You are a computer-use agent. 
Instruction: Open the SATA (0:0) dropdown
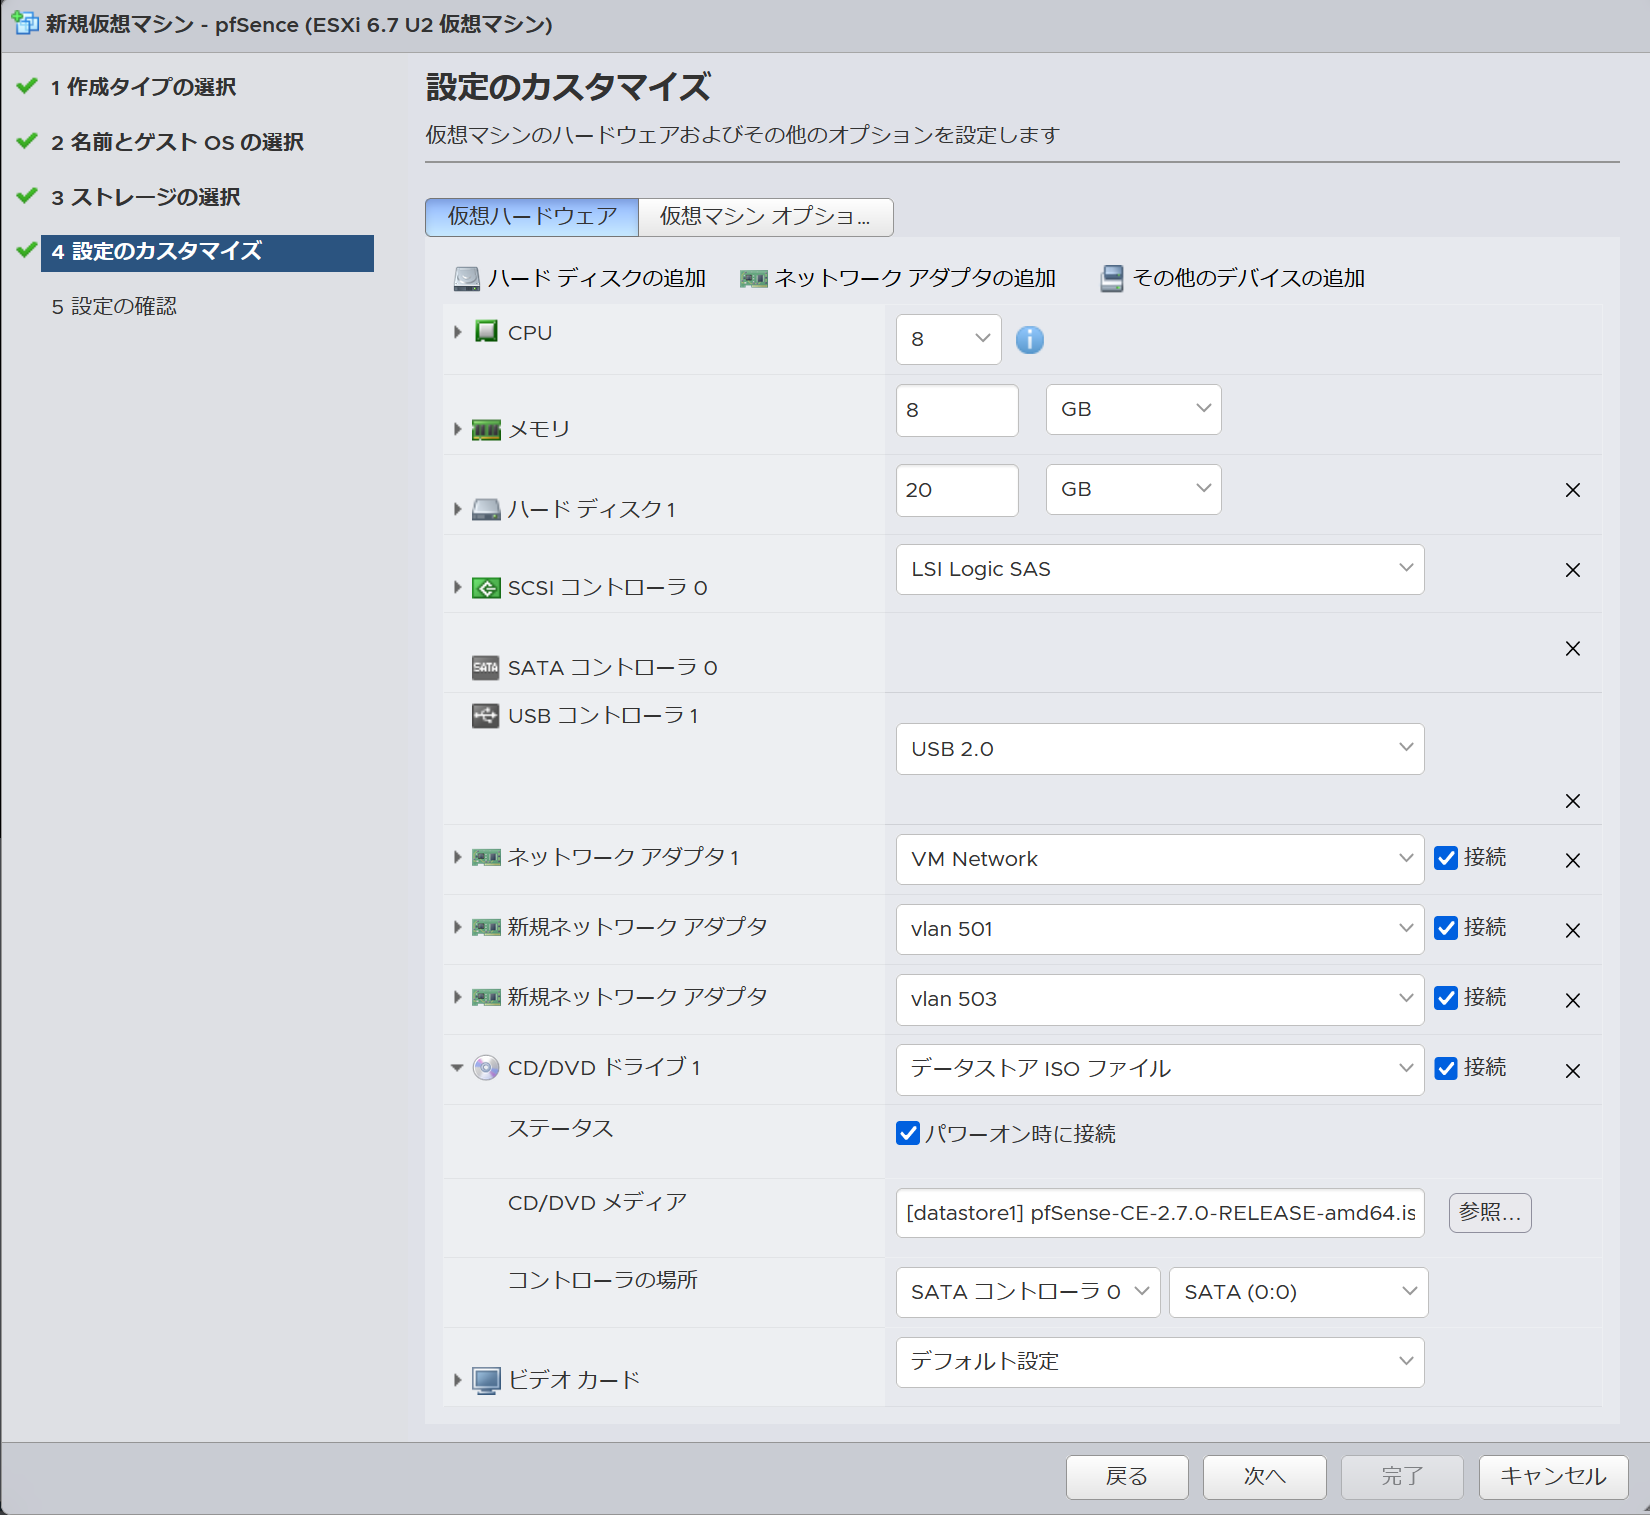[1298, 1292]
